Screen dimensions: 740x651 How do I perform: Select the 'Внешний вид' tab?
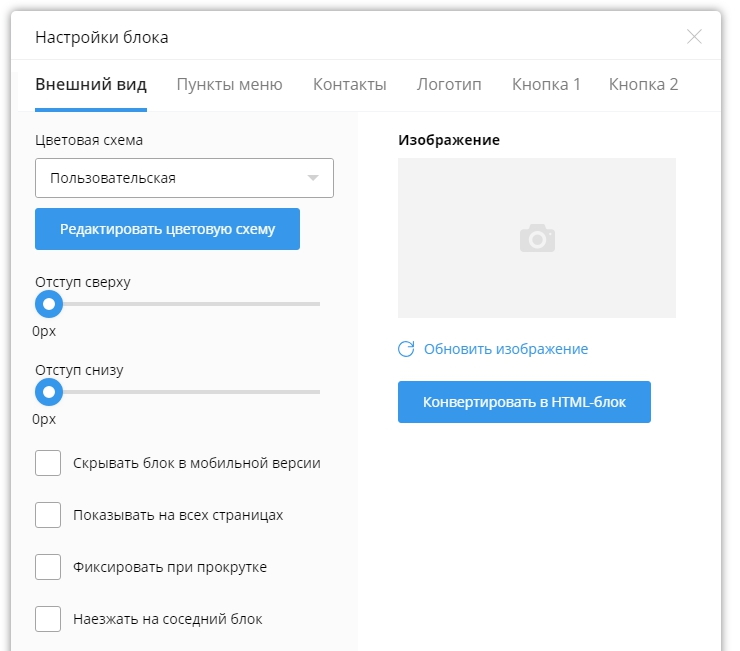point(91,84)
